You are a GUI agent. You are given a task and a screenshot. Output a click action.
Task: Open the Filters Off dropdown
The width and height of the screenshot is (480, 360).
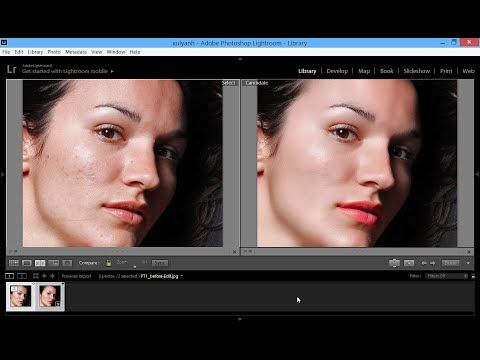tap(447, 276)
